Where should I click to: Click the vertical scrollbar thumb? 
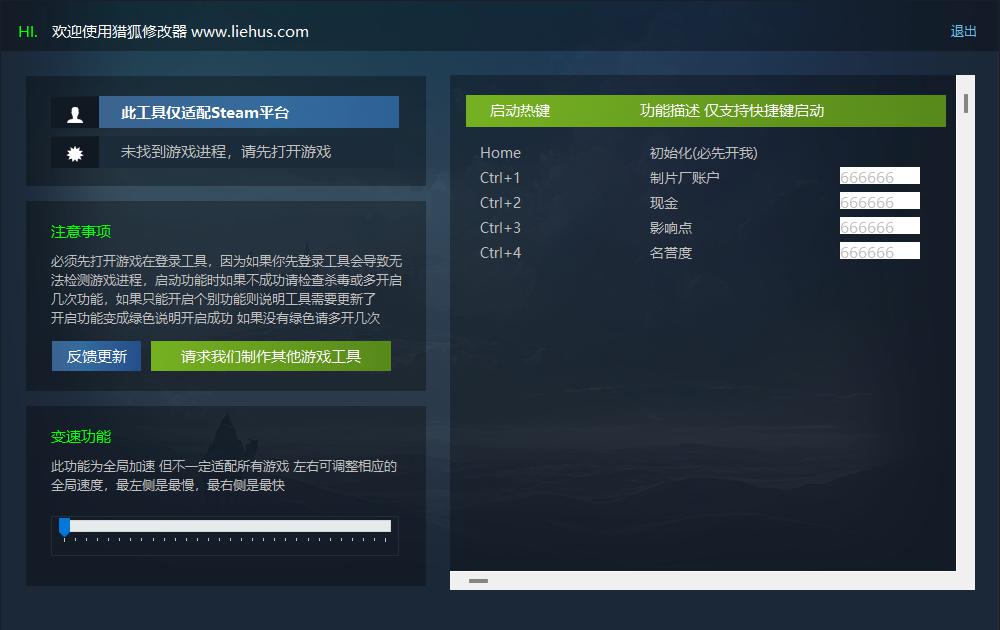click(966, 103)
